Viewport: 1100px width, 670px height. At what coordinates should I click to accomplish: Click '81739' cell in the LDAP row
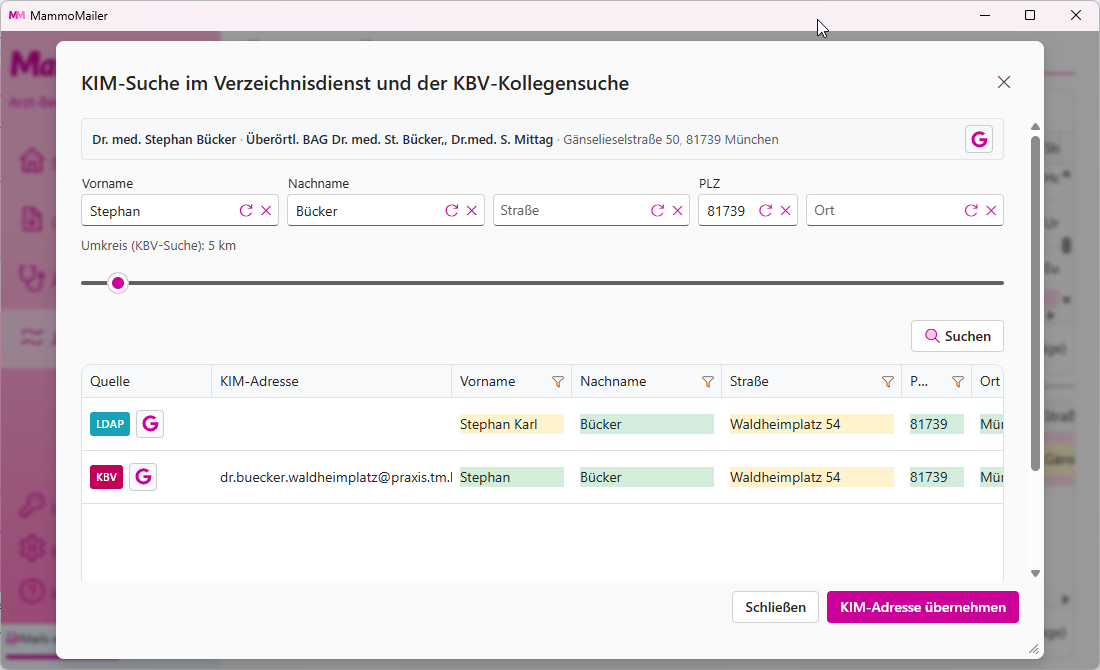(x=937, y=424)
